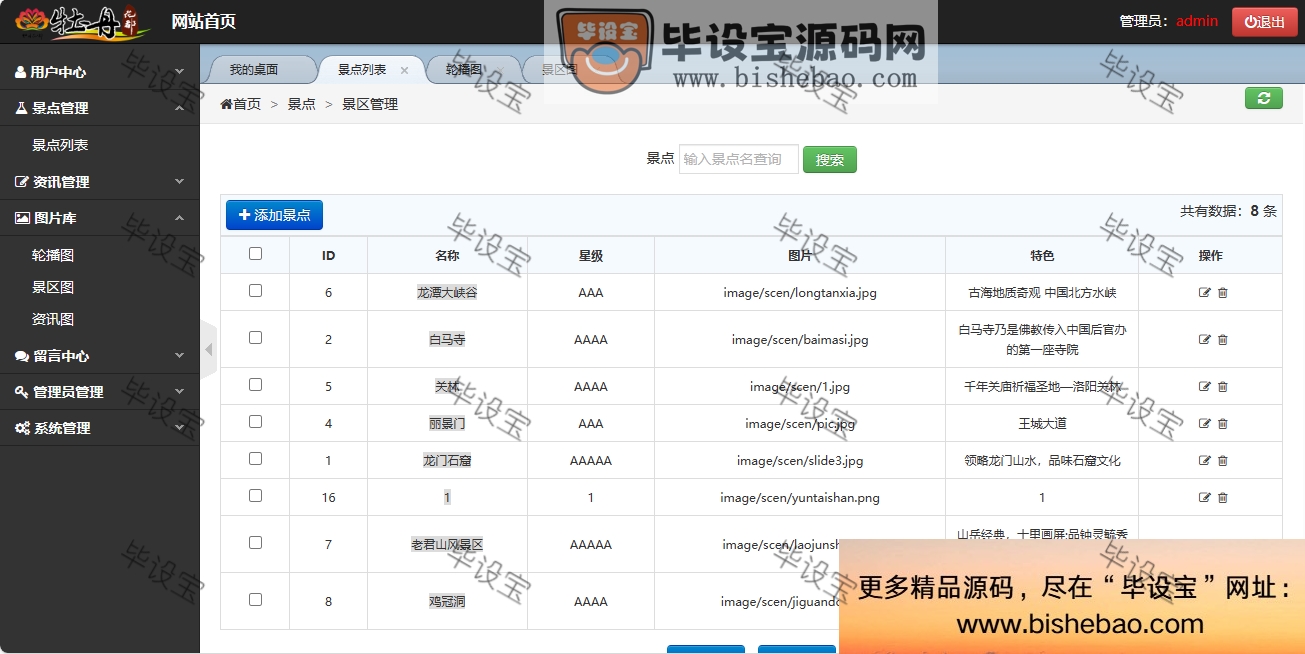Click the key icon beside 管理员管理
1305x654 pixels.
(x=22, y=392)
